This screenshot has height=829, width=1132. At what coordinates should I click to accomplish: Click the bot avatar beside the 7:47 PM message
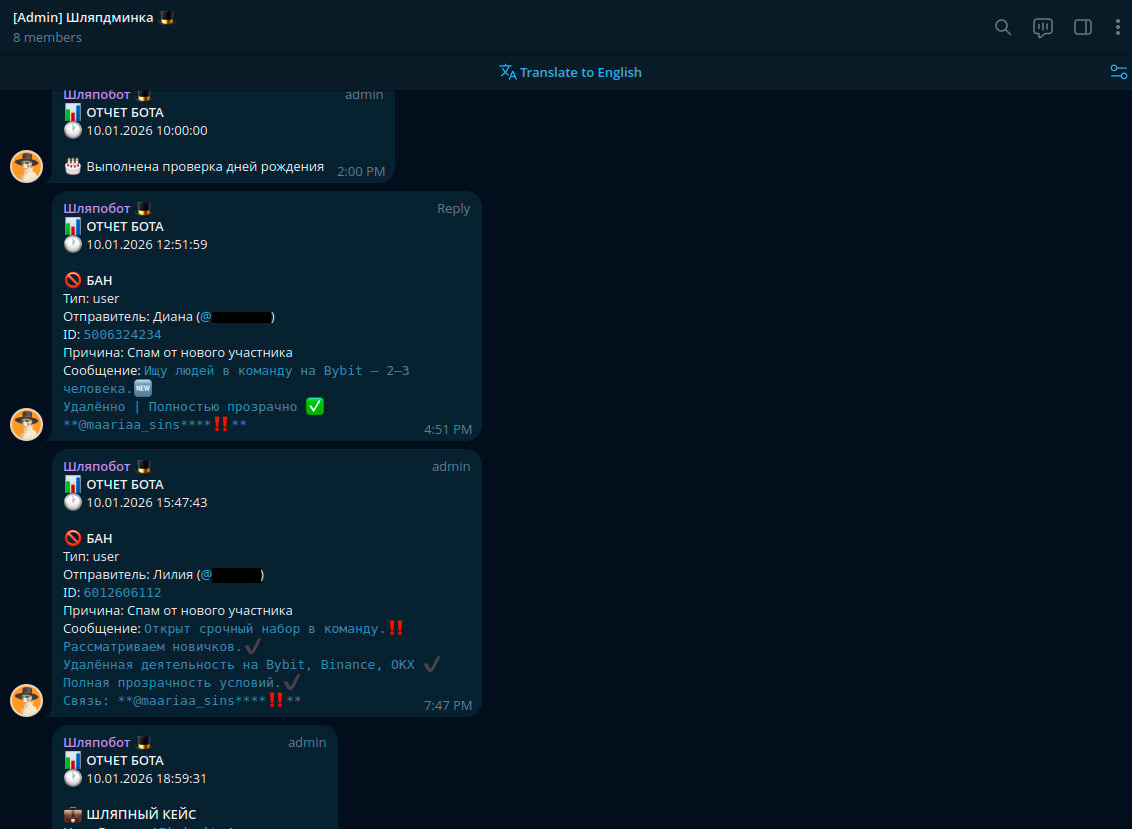(x=27, y=700)
